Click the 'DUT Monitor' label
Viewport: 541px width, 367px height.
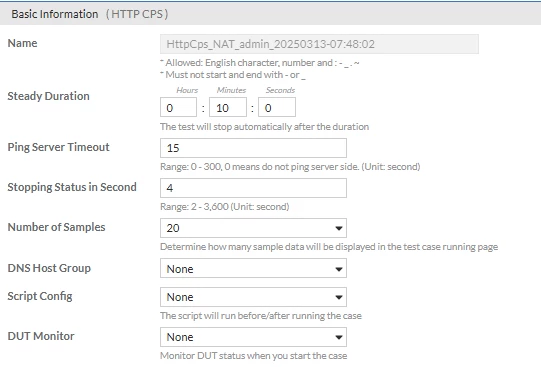(41, 336)
